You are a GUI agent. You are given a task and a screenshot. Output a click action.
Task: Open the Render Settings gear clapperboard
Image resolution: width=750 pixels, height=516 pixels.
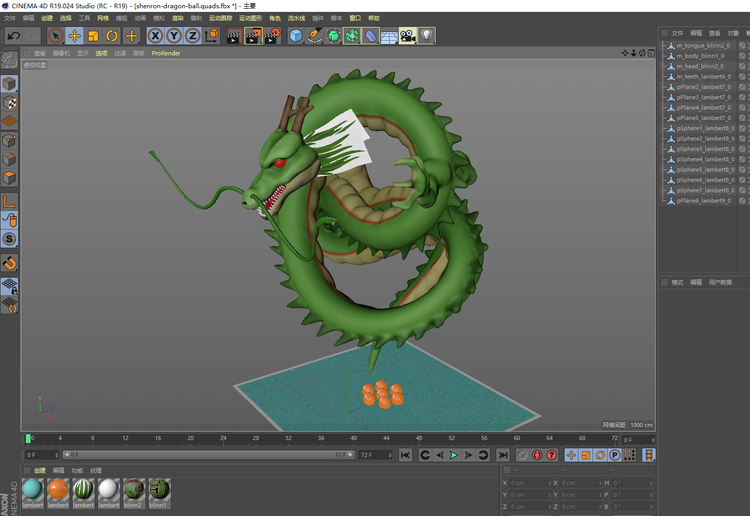point(272,36)
